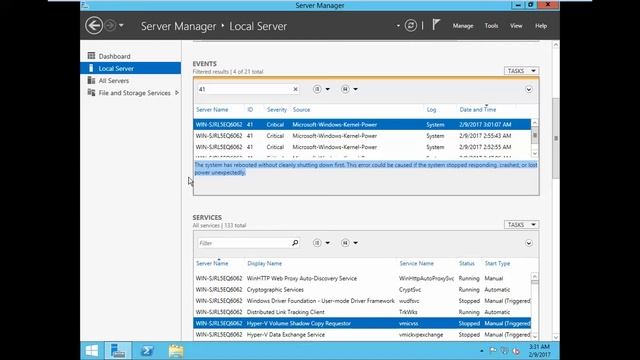Click the highlighted event description text
640x360 pixels.
pos(366,169)
